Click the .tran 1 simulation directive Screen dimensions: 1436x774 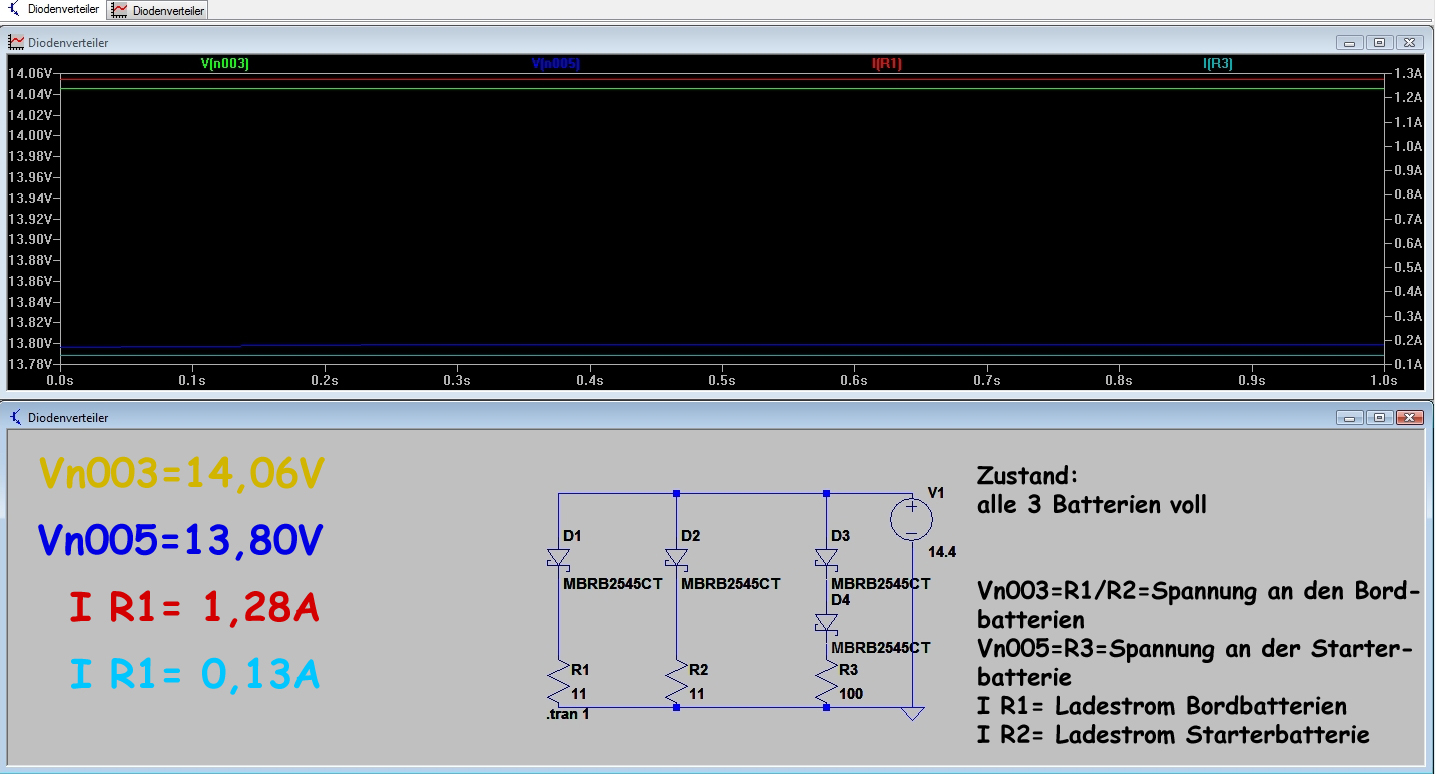coord(567,715)
